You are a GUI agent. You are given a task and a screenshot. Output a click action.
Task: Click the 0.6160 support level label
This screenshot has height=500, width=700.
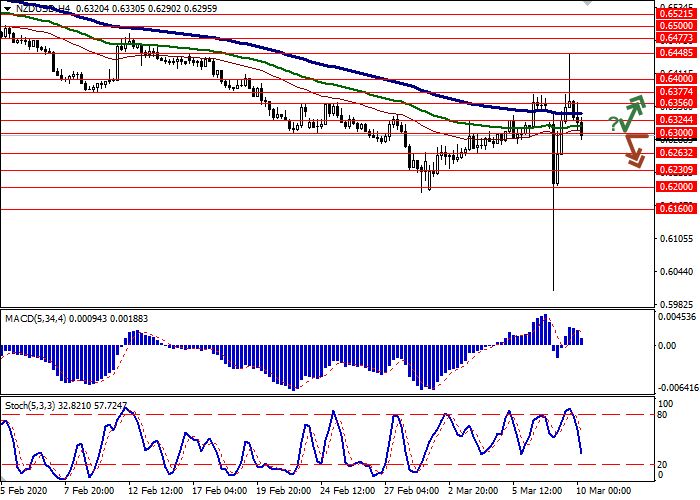coord(675,208)
